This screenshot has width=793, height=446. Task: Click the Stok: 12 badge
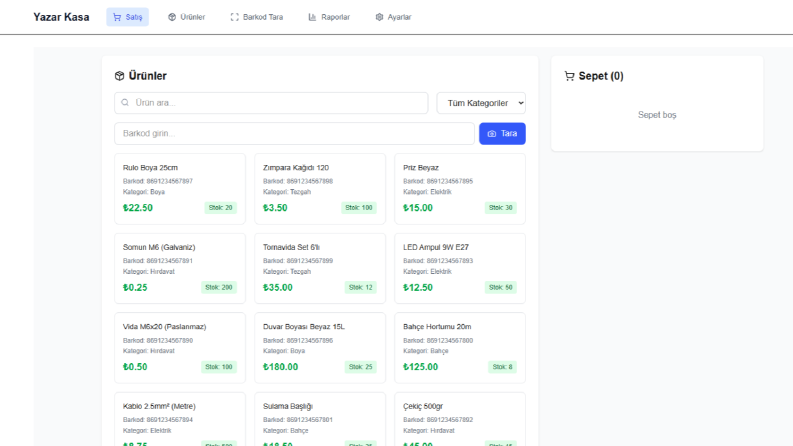click(x=361, y=287)
